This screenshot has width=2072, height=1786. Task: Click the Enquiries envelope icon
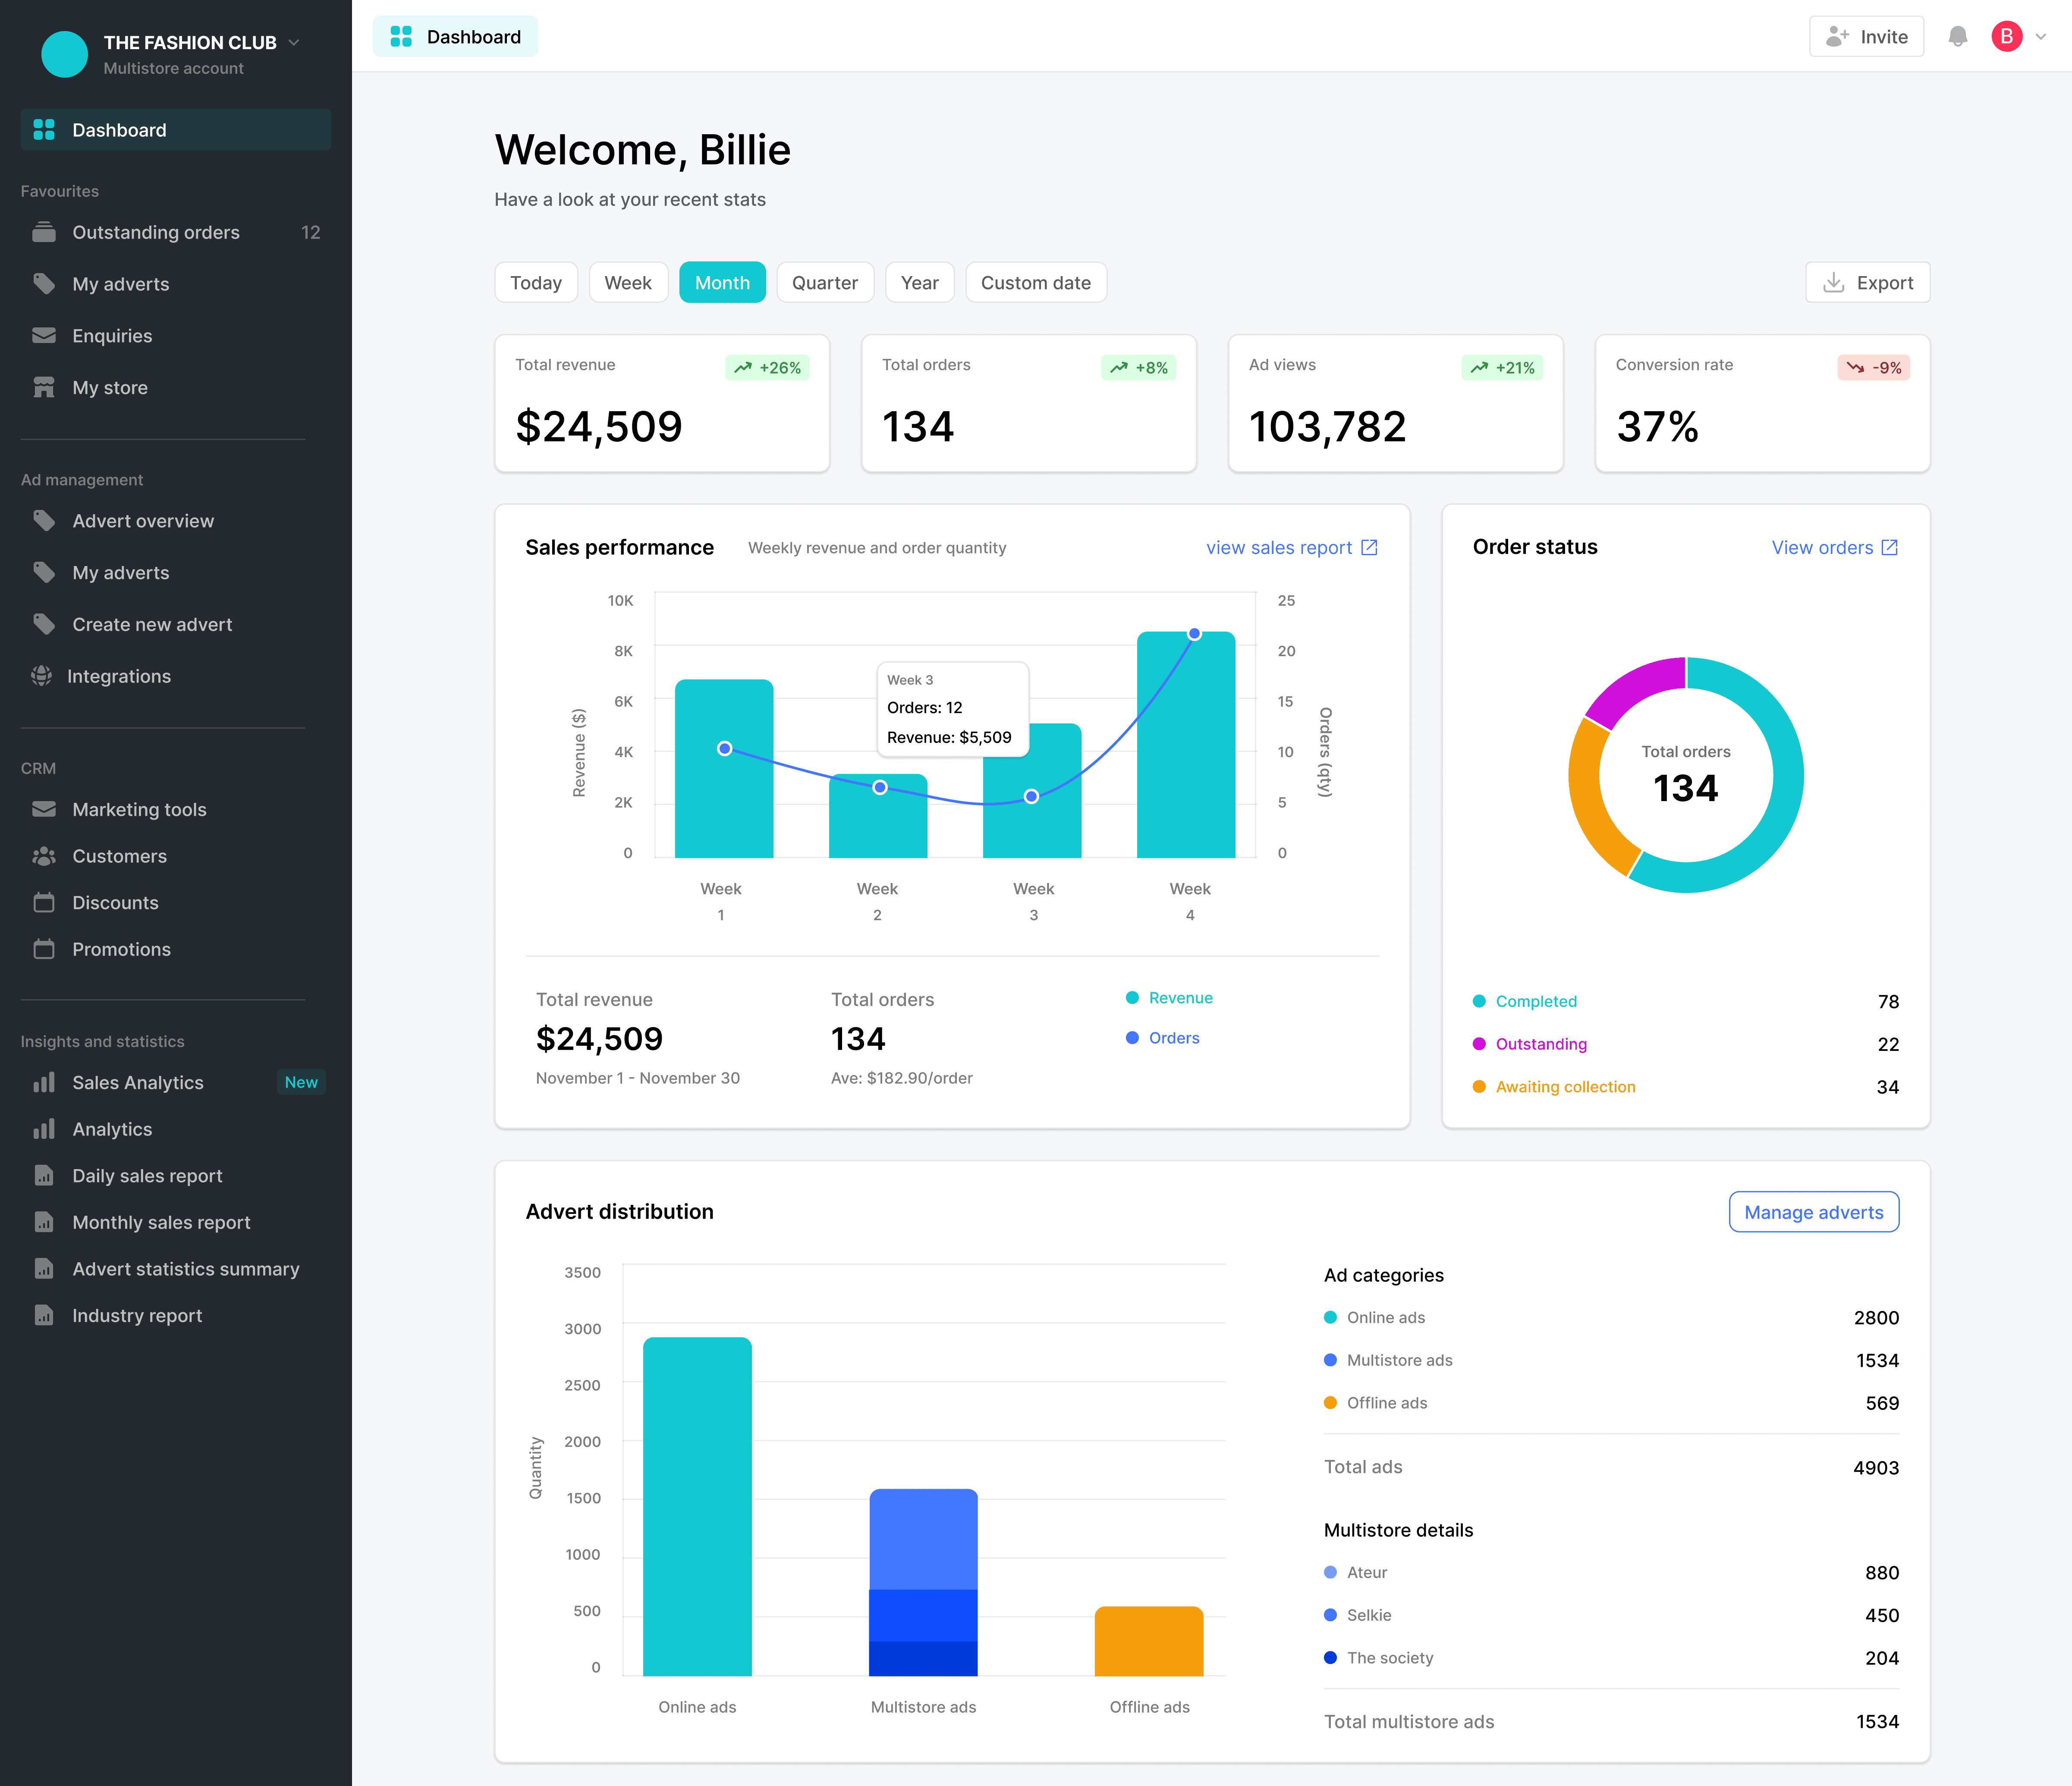pyautogui.click(x=44, y=335)
